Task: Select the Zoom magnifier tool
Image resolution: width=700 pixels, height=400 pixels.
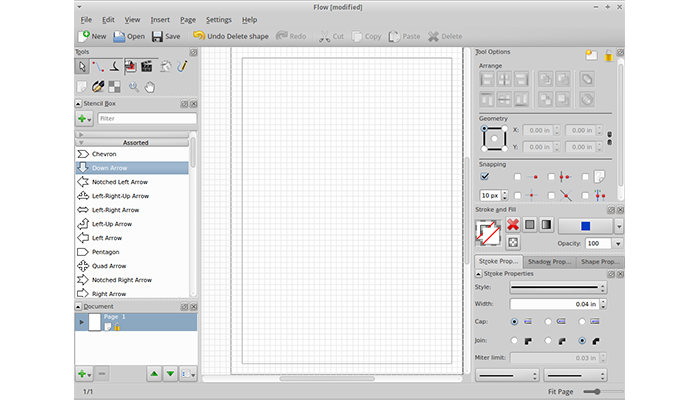Action: (133, 87)
